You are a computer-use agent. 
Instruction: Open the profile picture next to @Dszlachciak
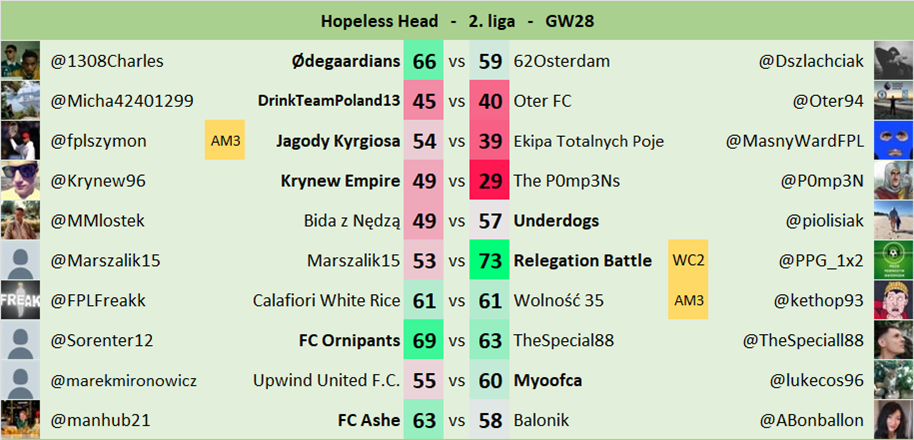[893, 61]
